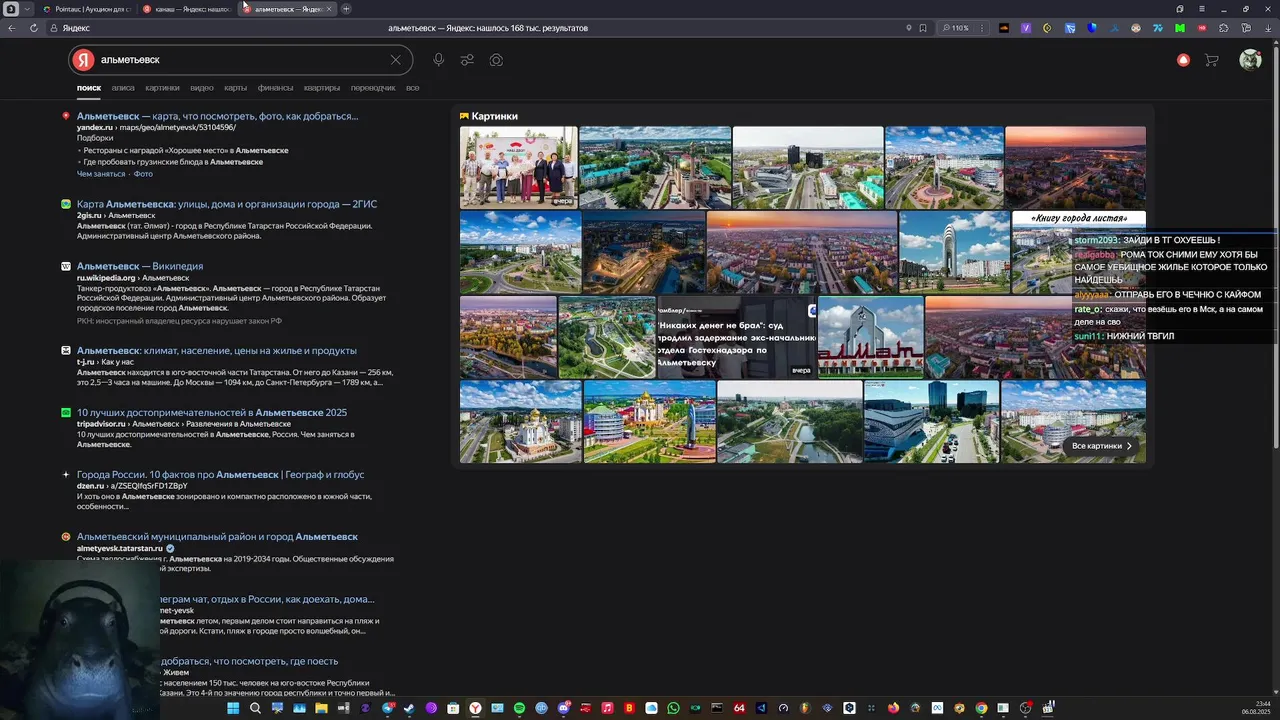Viewport: 1280px width, 720px height.
Task: Open the SoundCloud extension icon
Action: click(1003, 28)
